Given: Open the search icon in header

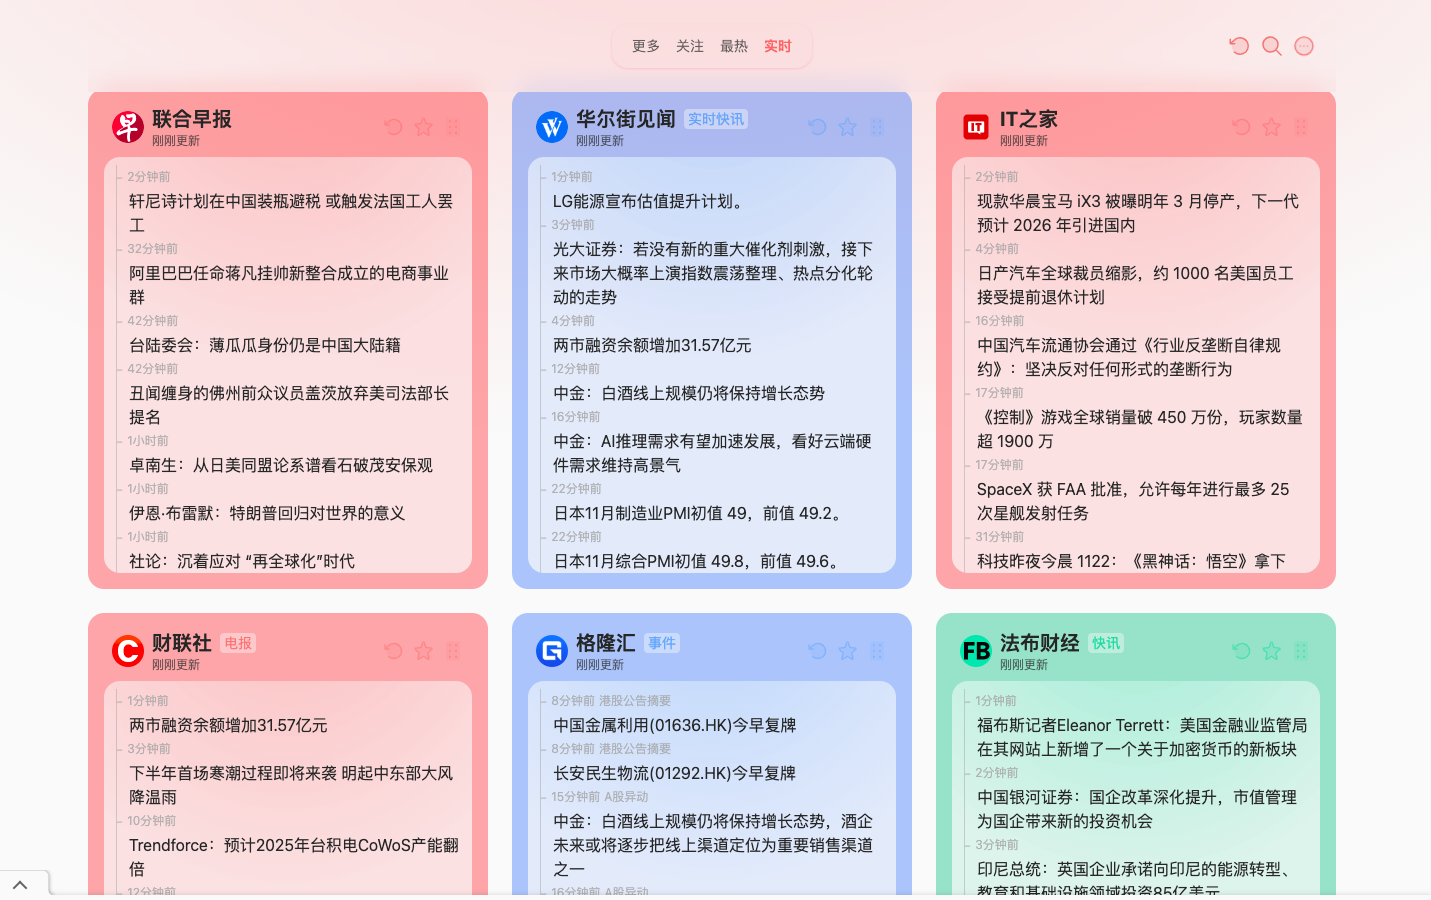Looking at the screenshot, I should (x=1272, y=46).
